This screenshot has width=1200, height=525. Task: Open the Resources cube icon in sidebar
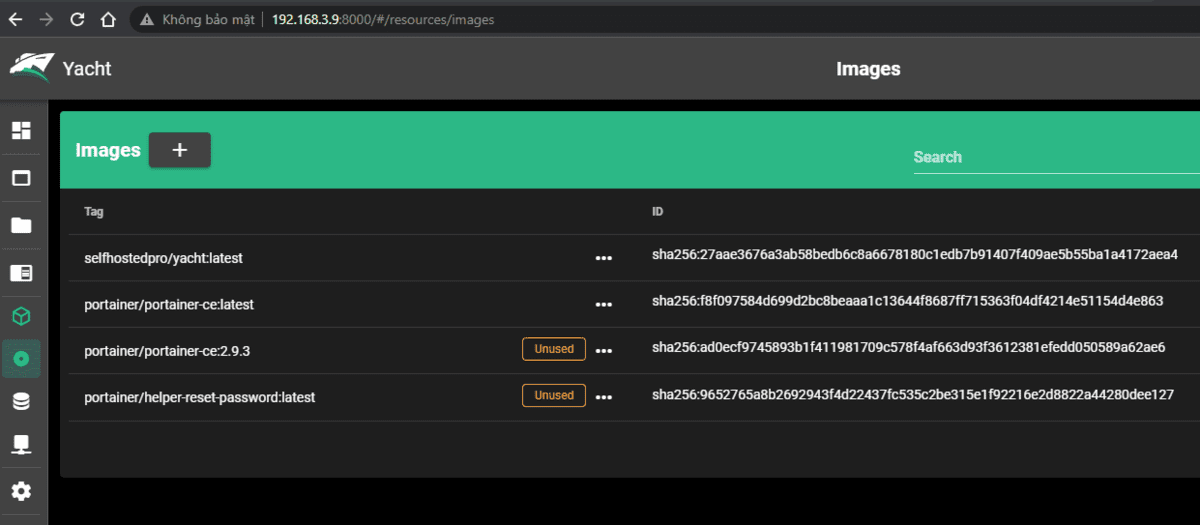[21, 316]
